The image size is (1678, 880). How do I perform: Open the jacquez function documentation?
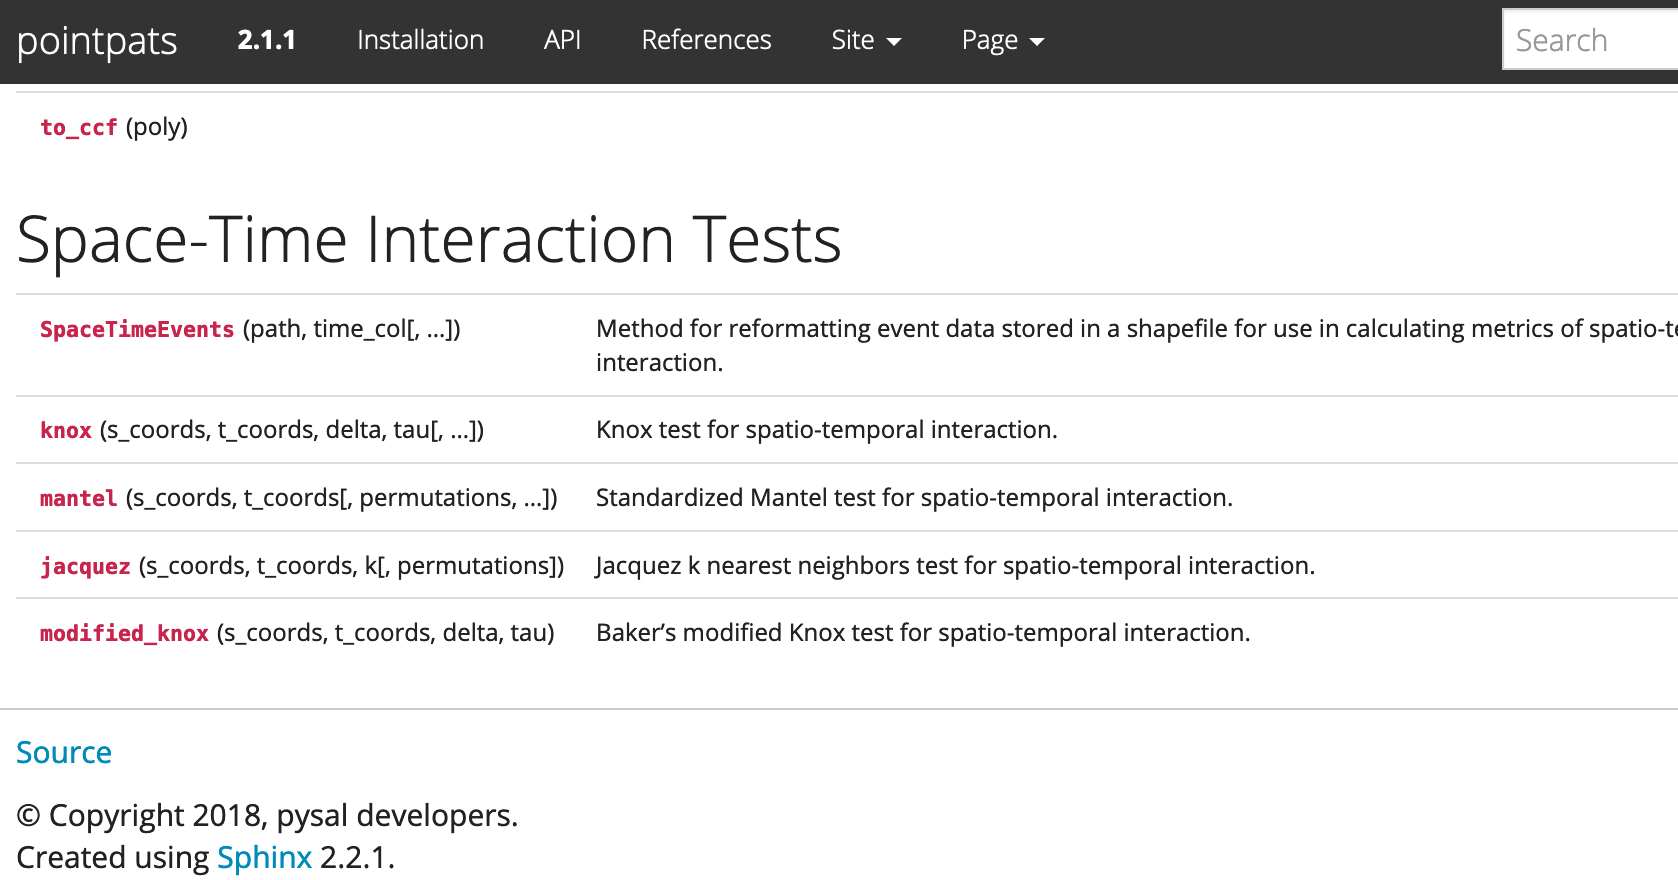85,566
